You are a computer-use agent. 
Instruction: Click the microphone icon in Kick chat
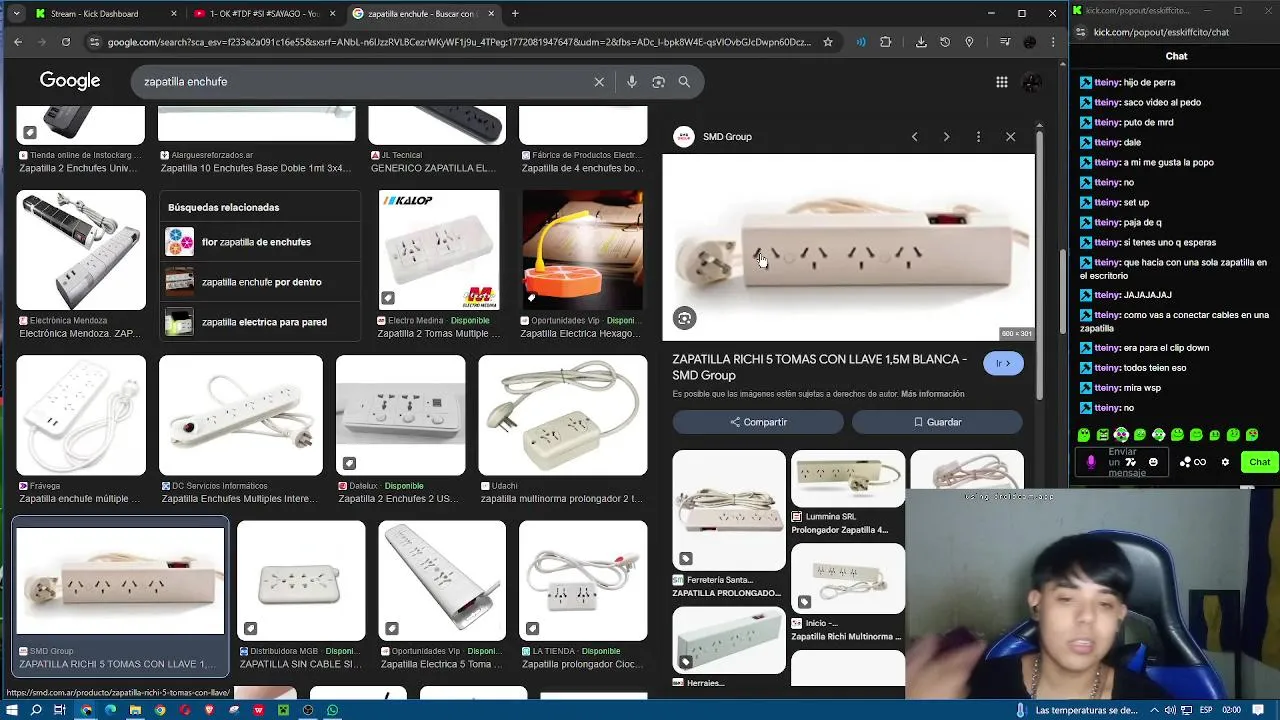pyautogui.click(x=1091, y=462)
